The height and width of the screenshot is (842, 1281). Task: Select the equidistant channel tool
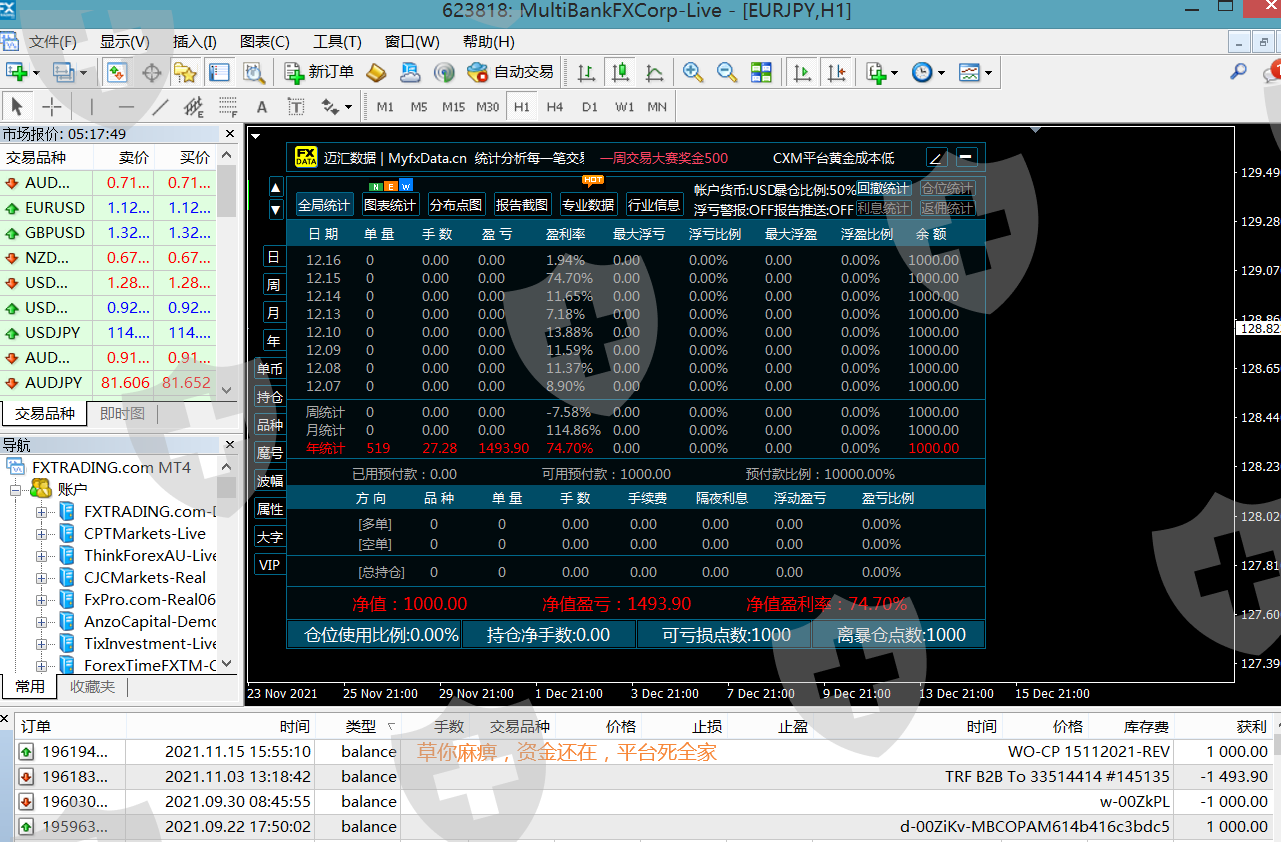pos(194,106)
